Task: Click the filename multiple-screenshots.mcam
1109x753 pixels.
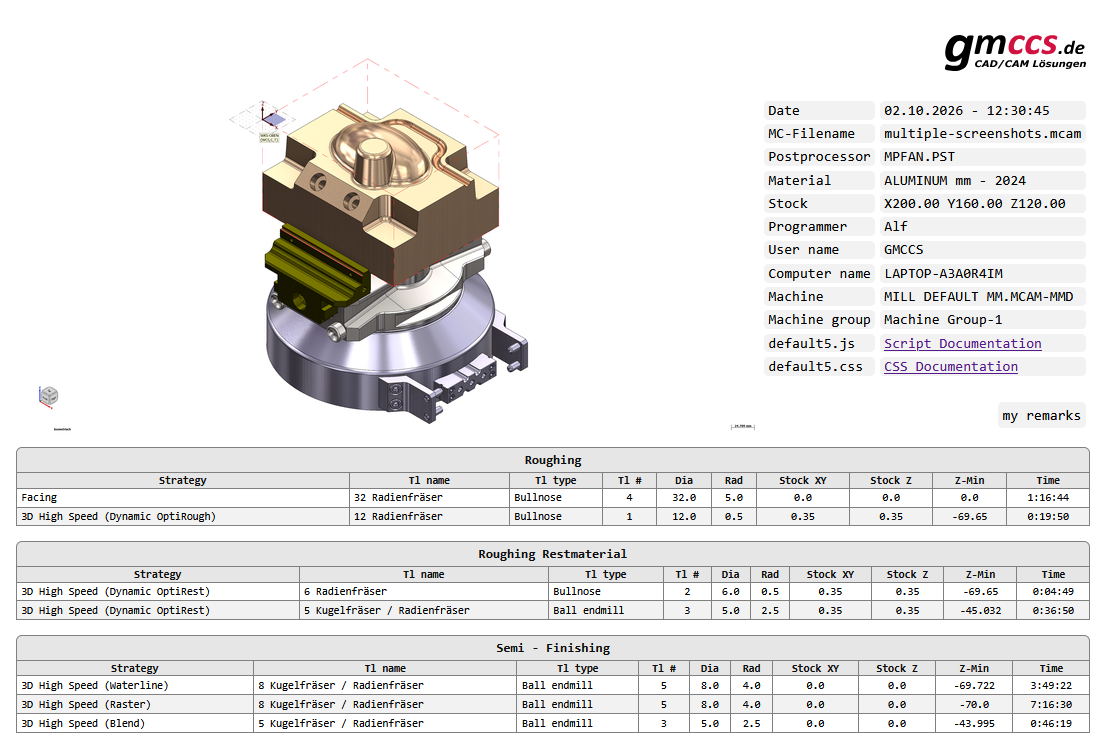Action: tap(982, 134)
